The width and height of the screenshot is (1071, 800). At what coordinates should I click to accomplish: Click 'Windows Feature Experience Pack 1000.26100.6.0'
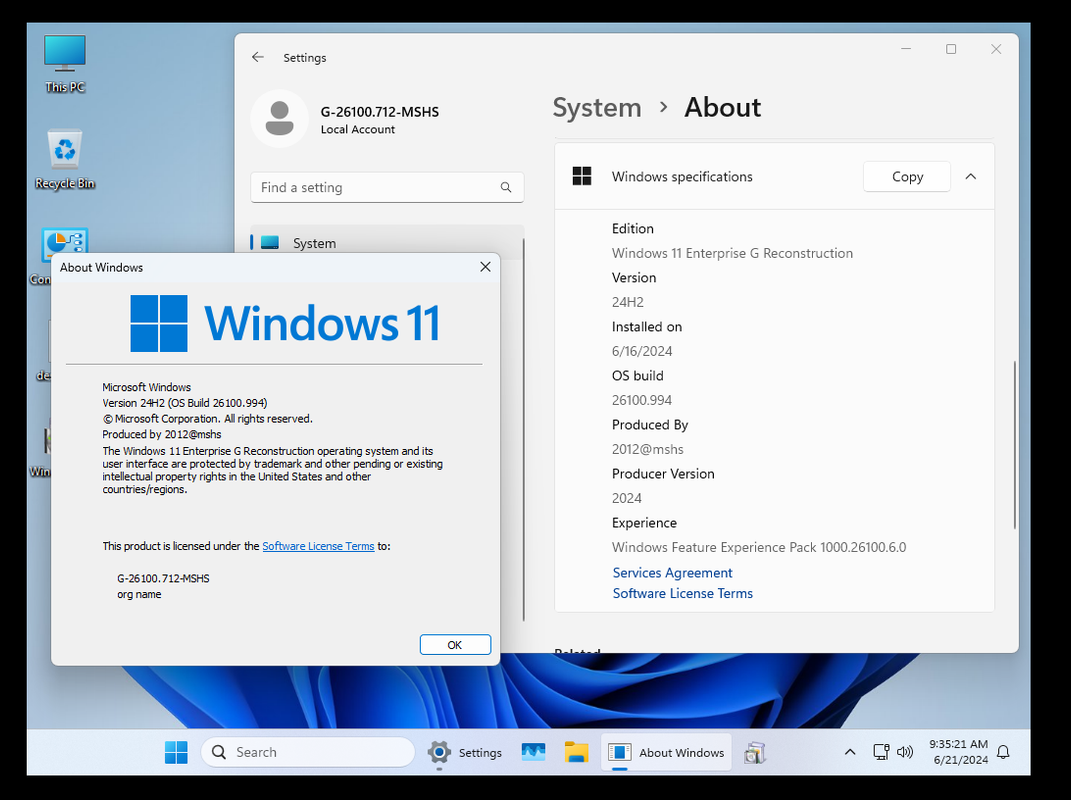pyautogui.click(x=759, y=547)
